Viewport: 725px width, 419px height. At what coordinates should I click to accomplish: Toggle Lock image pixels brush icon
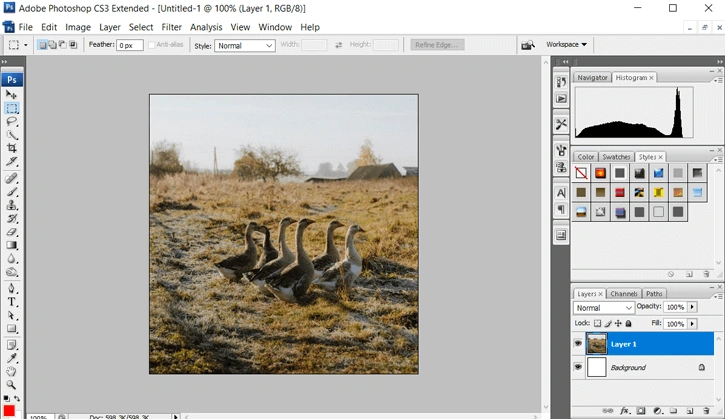click(608, 323)
